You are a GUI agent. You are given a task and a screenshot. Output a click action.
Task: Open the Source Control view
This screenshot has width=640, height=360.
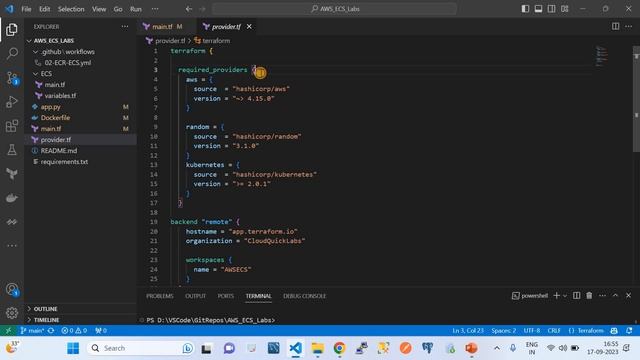click(12, 78)
